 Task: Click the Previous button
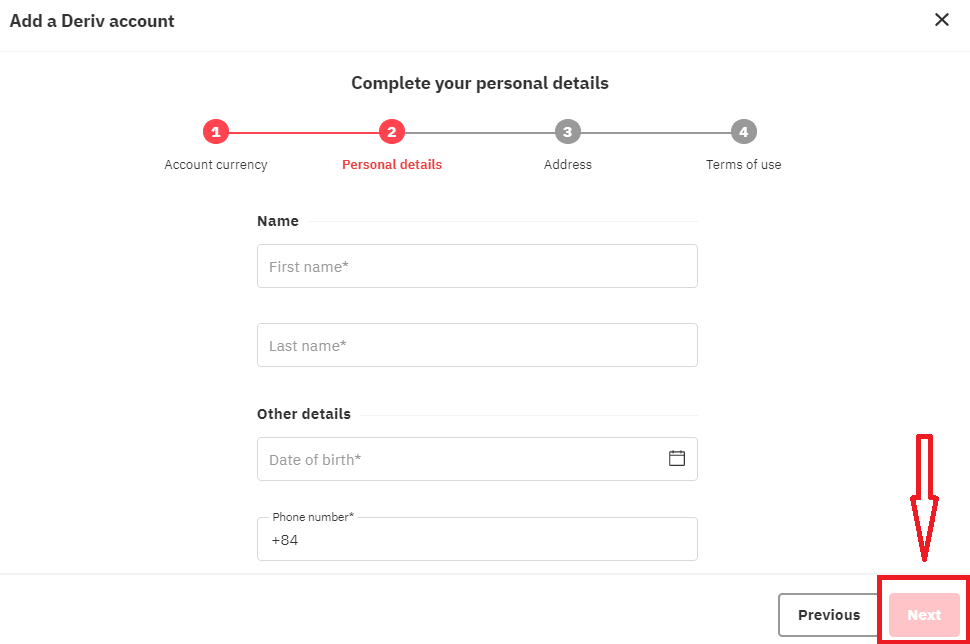(x=828, y=614)
